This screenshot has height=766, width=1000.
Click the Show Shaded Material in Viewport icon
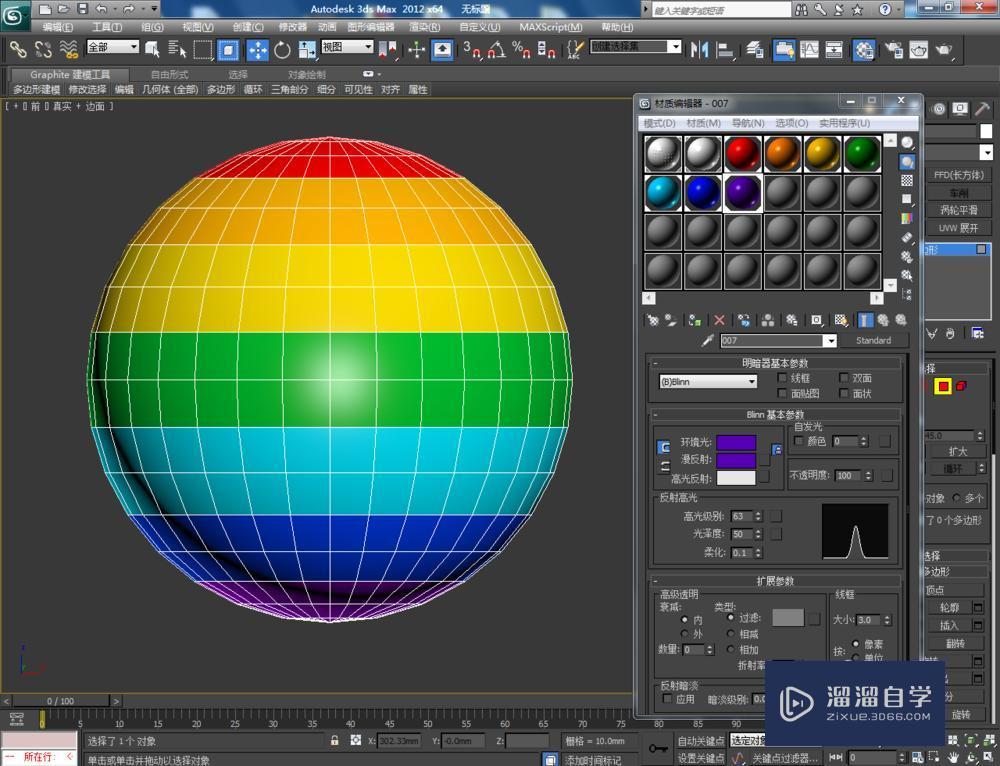pyautogui.click(x=840, y=320)
